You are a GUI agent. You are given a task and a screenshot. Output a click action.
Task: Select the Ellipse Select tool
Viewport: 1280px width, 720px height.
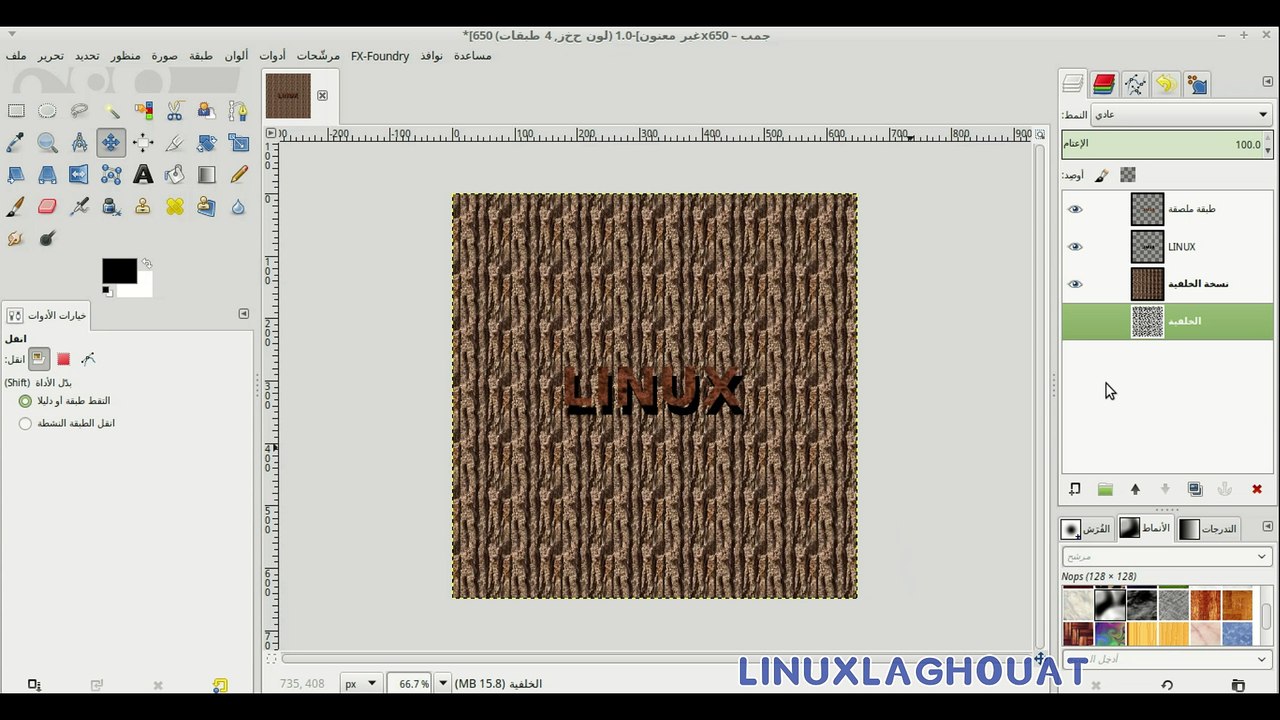pyautogui.click(x=47, y=111)
